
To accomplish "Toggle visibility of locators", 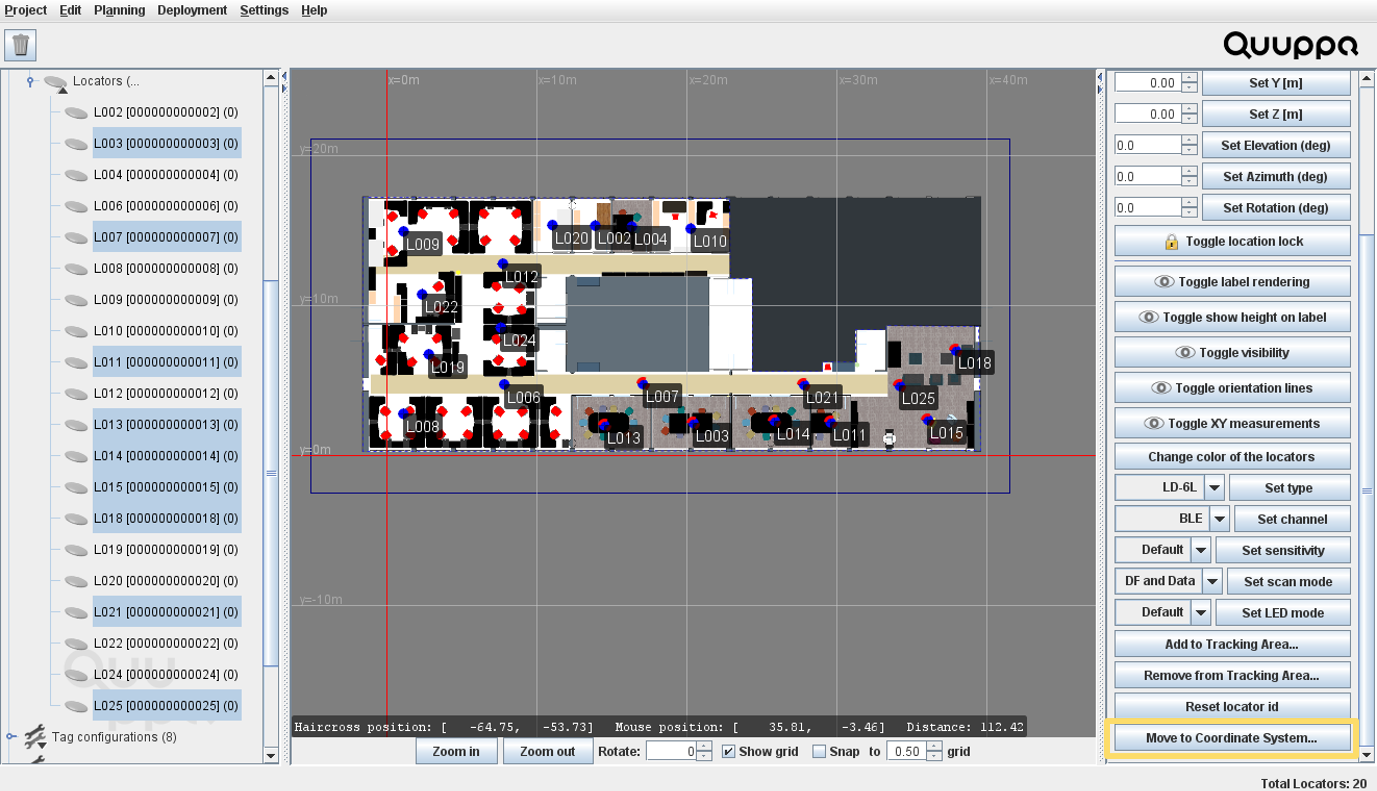I will pyautogui.click(x=1232, y=353).
